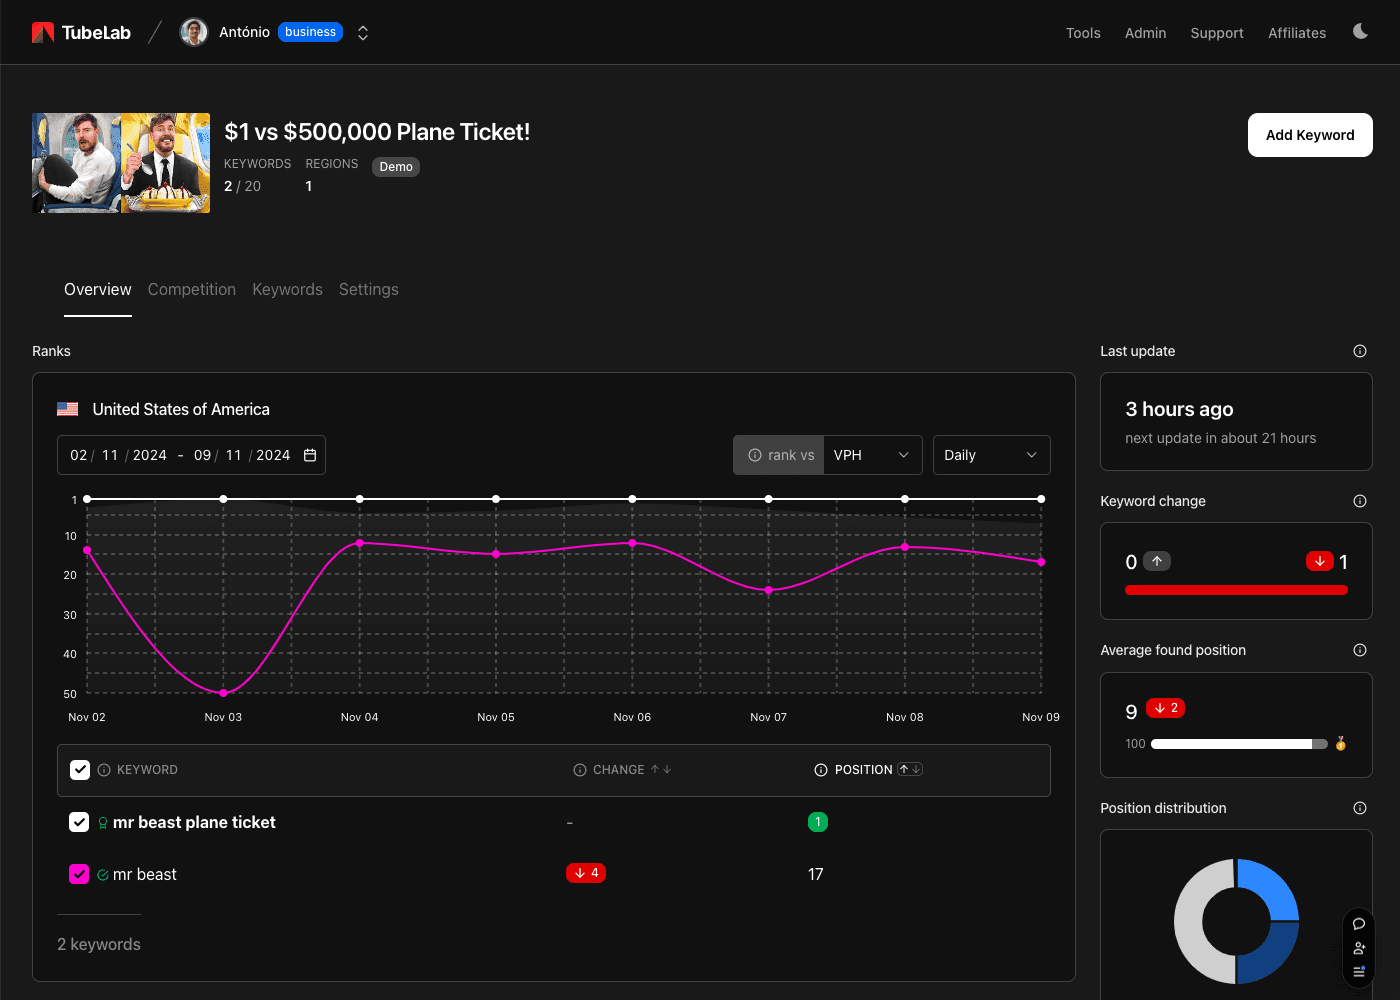1400x1000 pixels.
Task: Click the POSITION column info icon
Action: tap(821, 770)
